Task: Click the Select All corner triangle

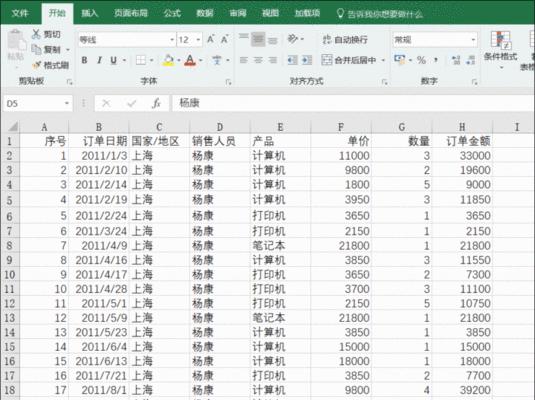Action: point(13,127)
